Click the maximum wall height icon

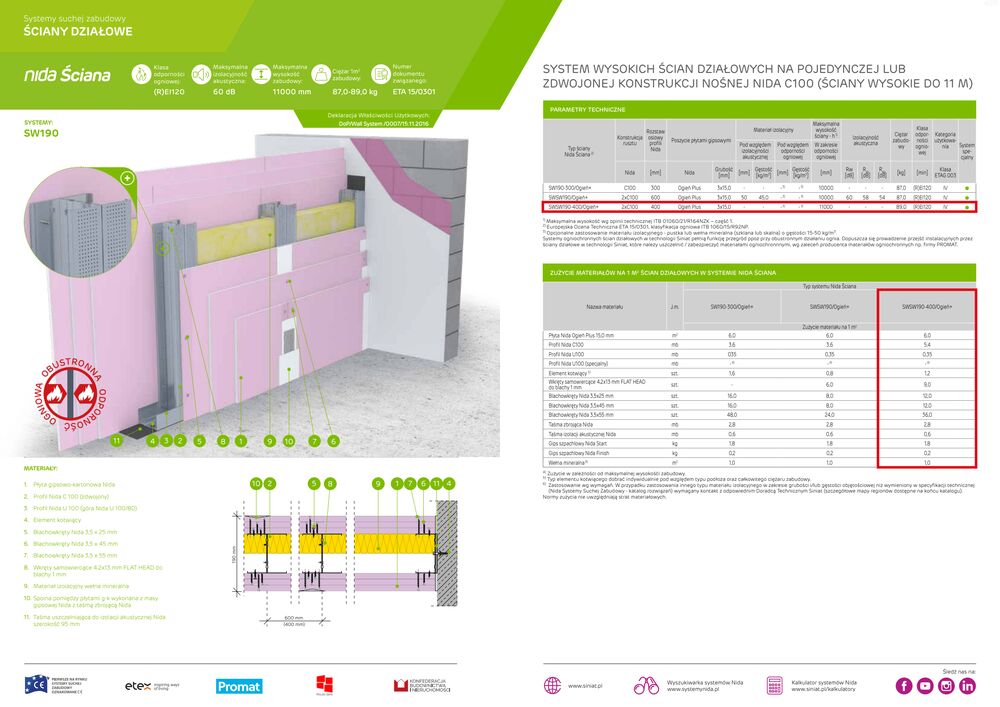coord(260,74)
